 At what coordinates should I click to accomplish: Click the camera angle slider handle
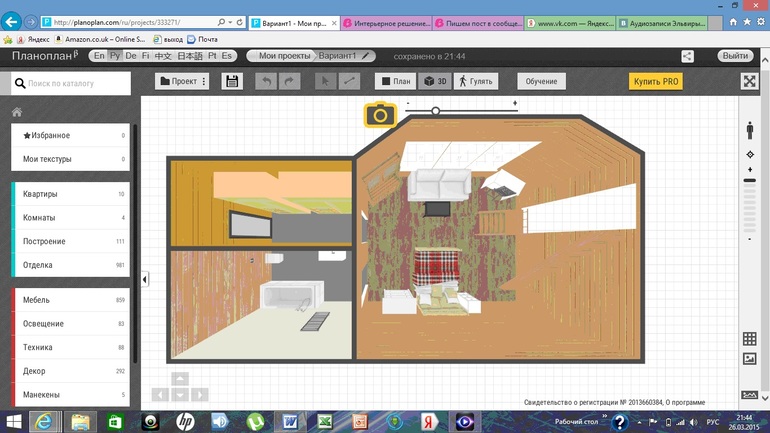coord(435,110)
